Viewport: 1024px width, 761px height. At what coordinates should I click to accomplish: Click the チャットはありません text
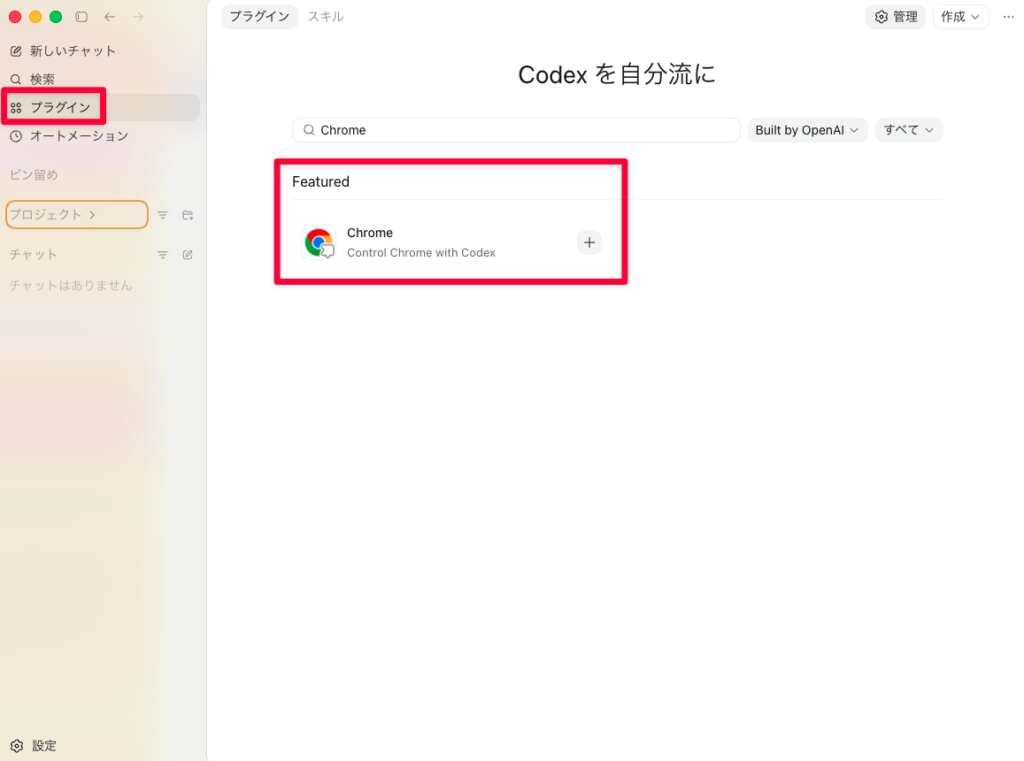(x=71, y=285)
